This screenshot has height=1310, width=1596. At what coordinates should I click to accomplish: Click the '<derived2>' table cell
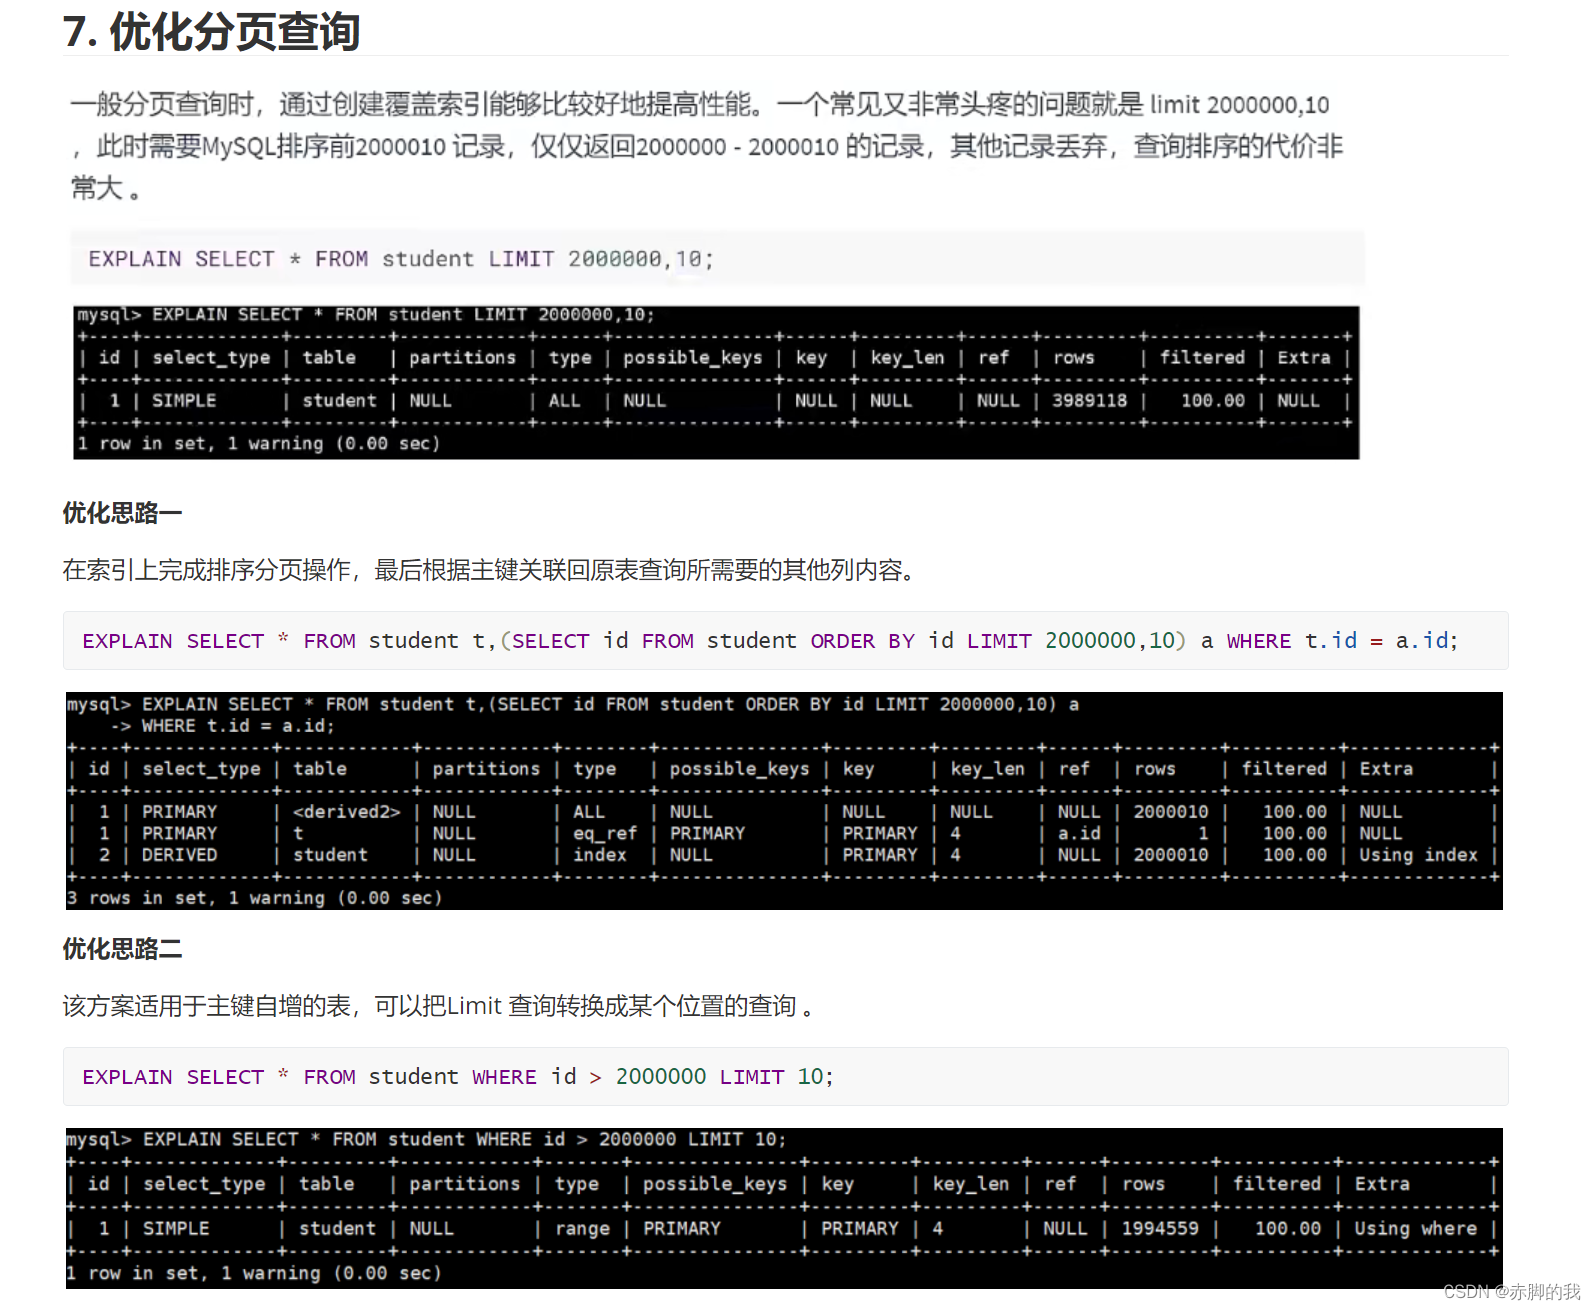coord(346,812)
